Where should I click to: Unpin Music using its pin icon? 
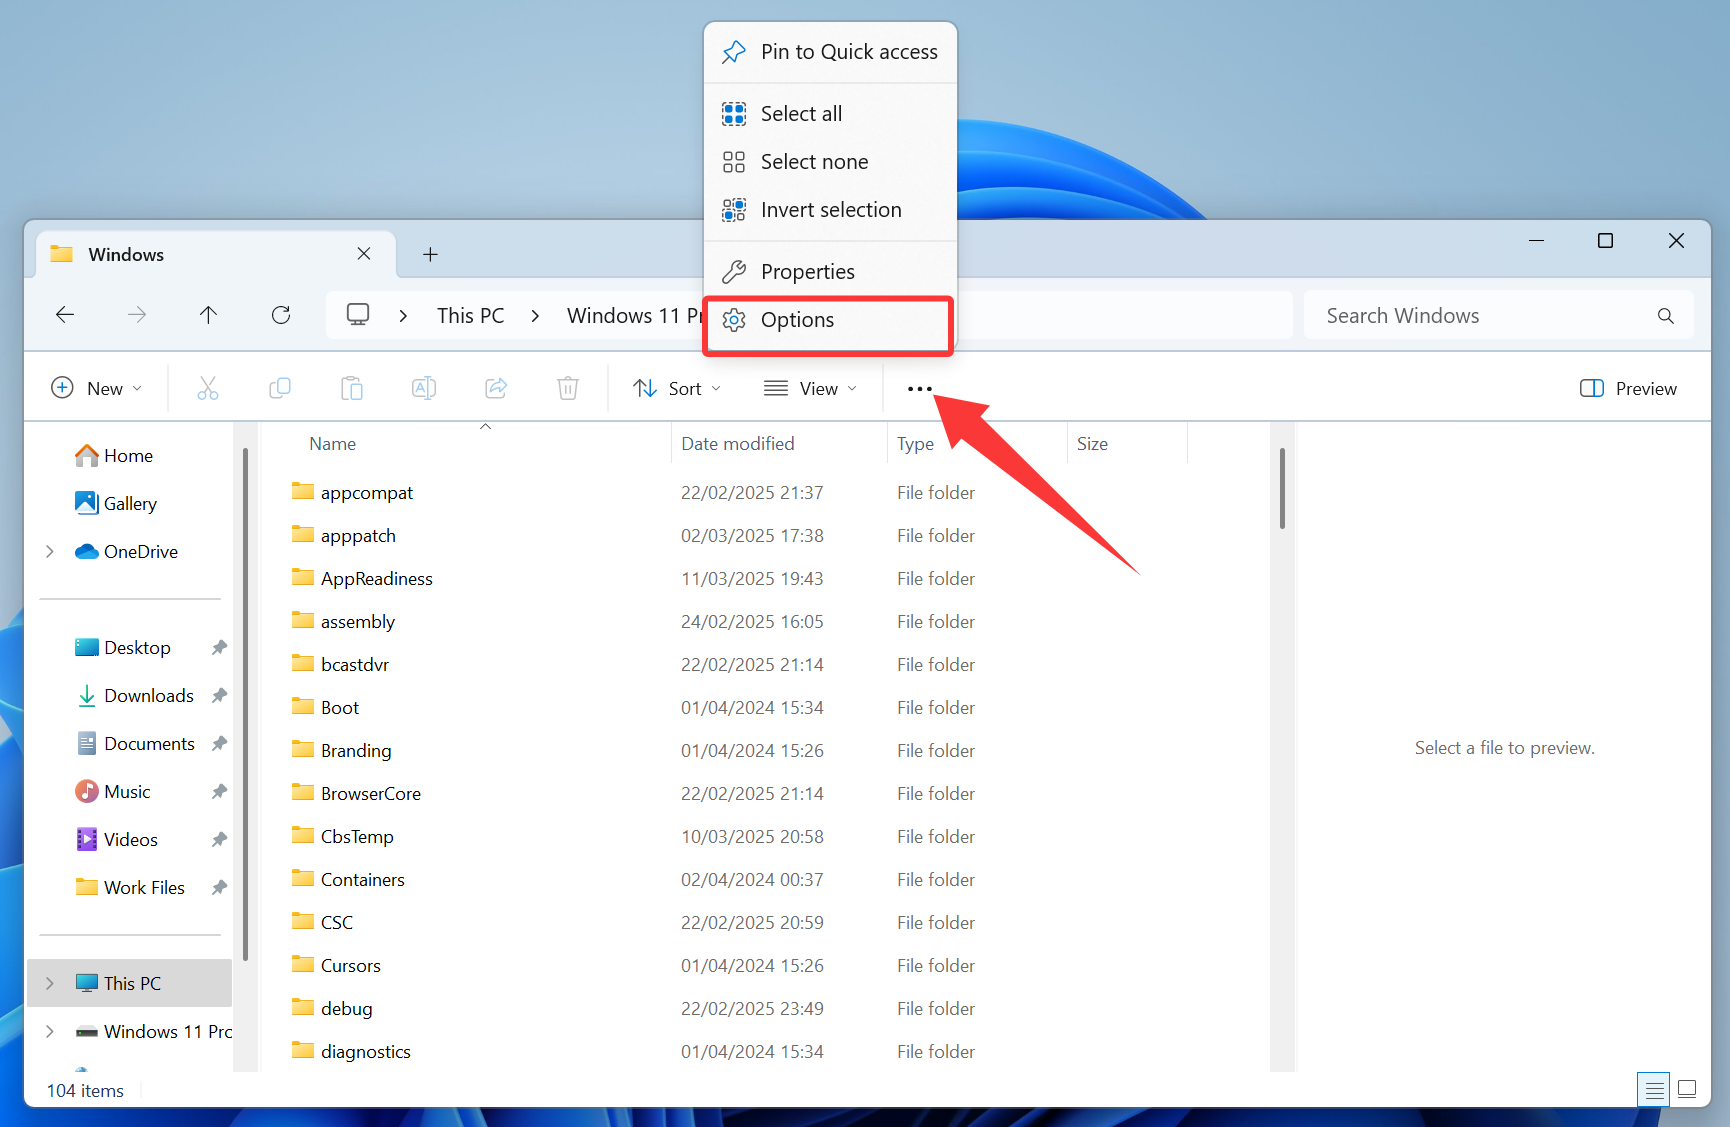219,792
